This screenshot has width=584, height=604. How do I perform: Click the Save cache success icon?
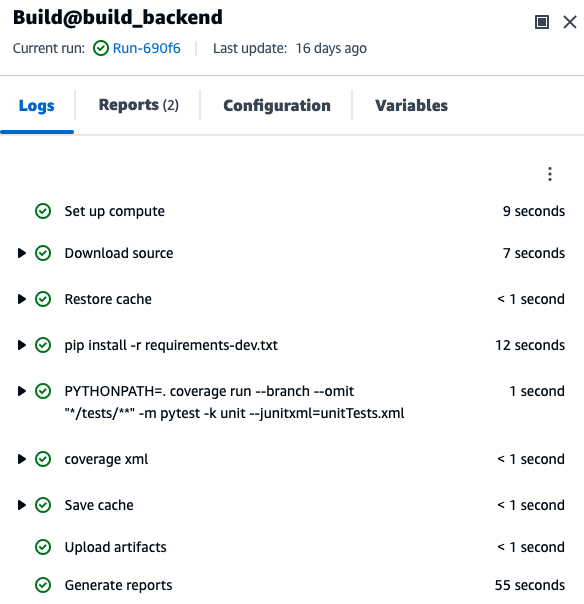click(43, 505)
